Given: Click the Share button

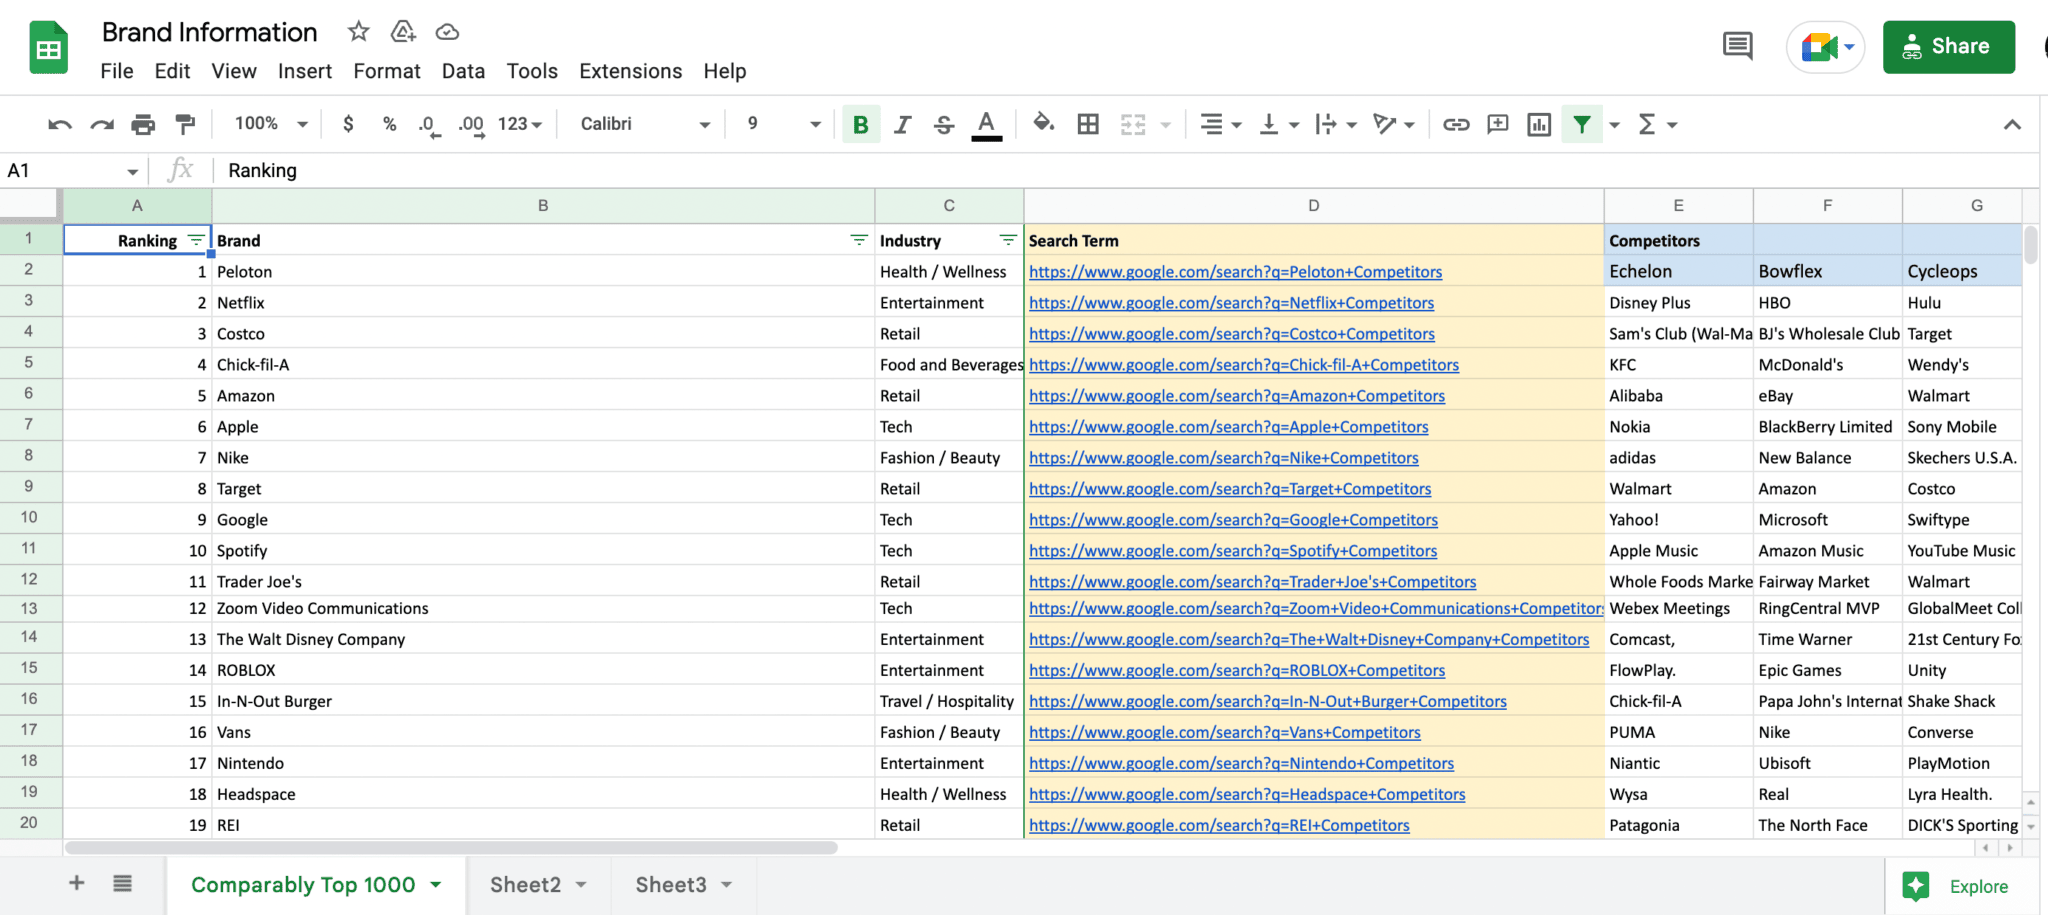Looking at the screenshot, I should [x=1948, y=47].
